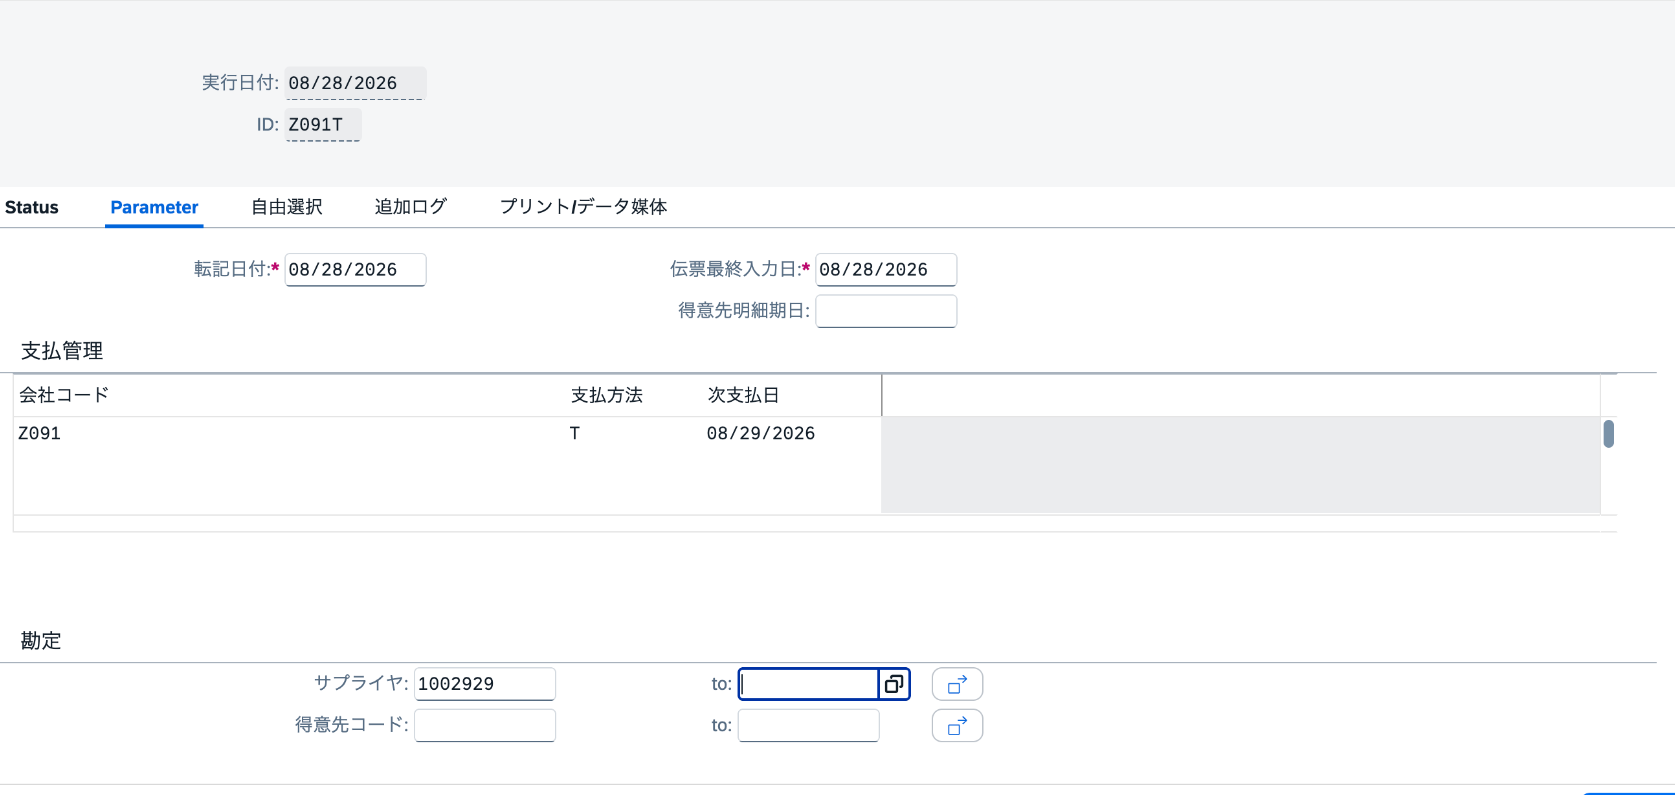Click the 得意先コード 'to' input field

(809, 725)
